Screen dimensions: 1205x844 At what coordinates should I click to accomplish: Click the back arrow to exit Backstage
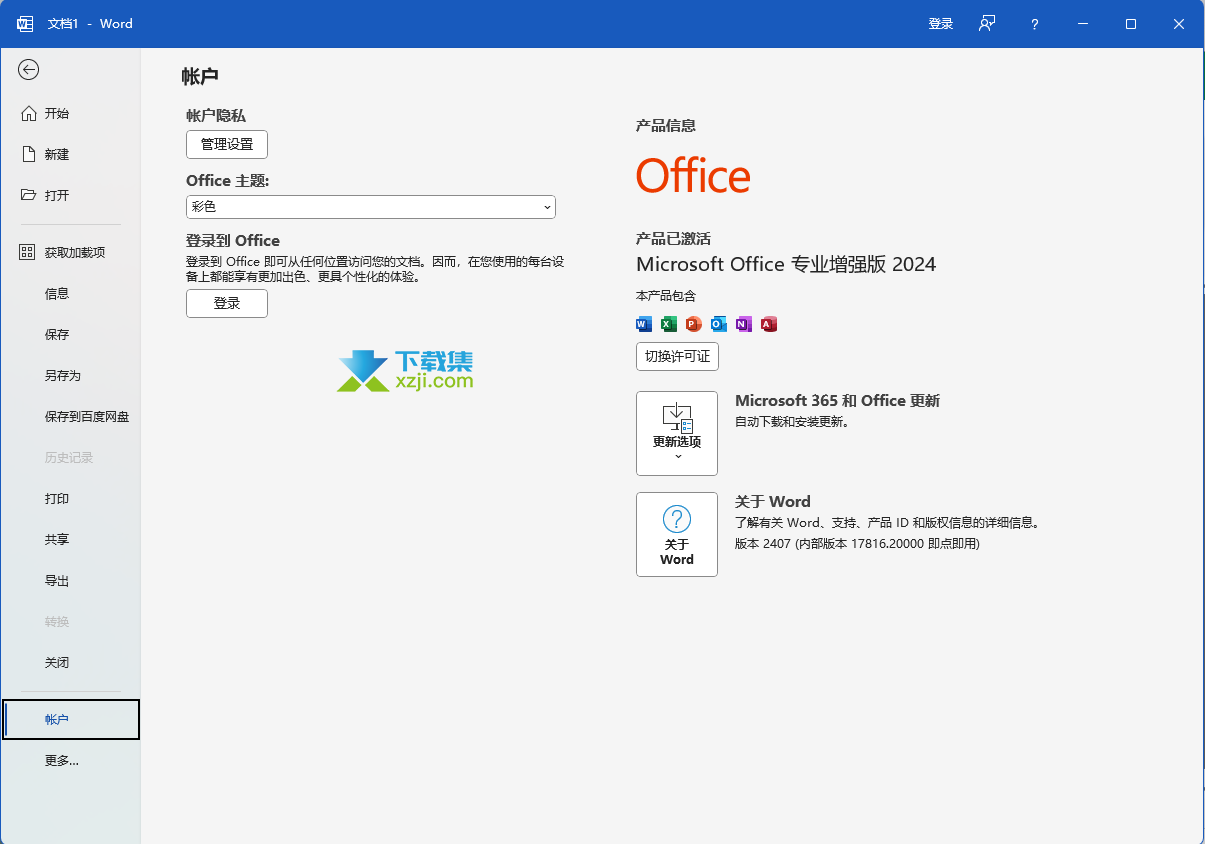(x=29, y=69)
